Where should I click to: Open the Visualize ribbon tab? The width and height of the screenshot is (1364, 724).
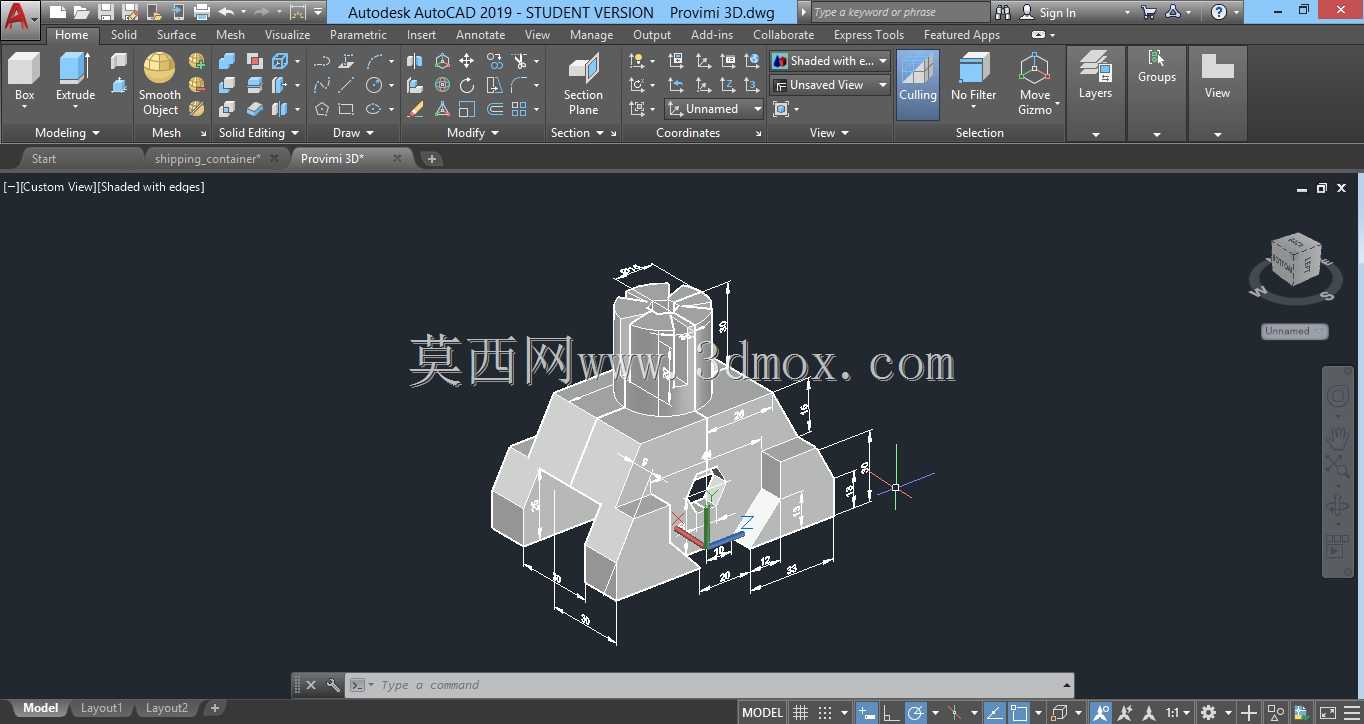pyautogui.click(x=287, y=34)
